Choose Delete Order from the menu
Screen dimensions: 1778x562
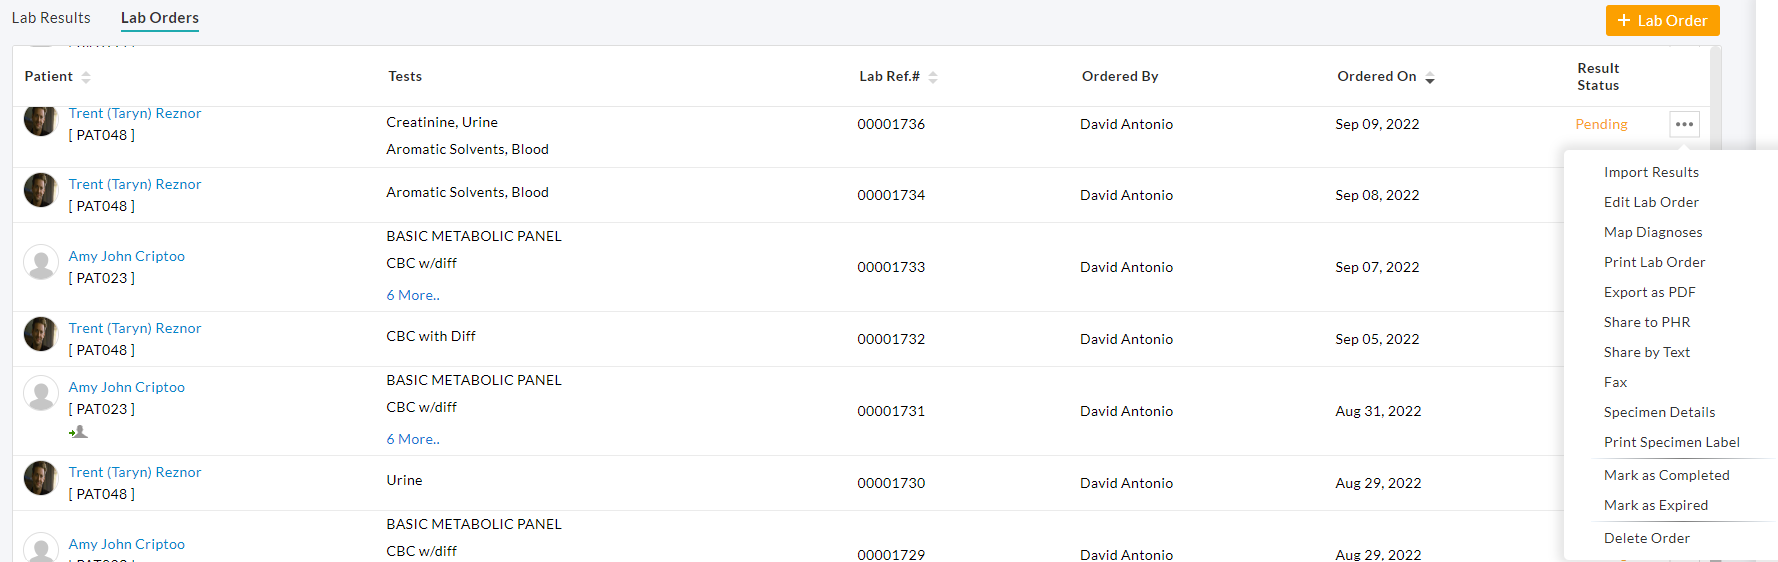click(1646, 538)
